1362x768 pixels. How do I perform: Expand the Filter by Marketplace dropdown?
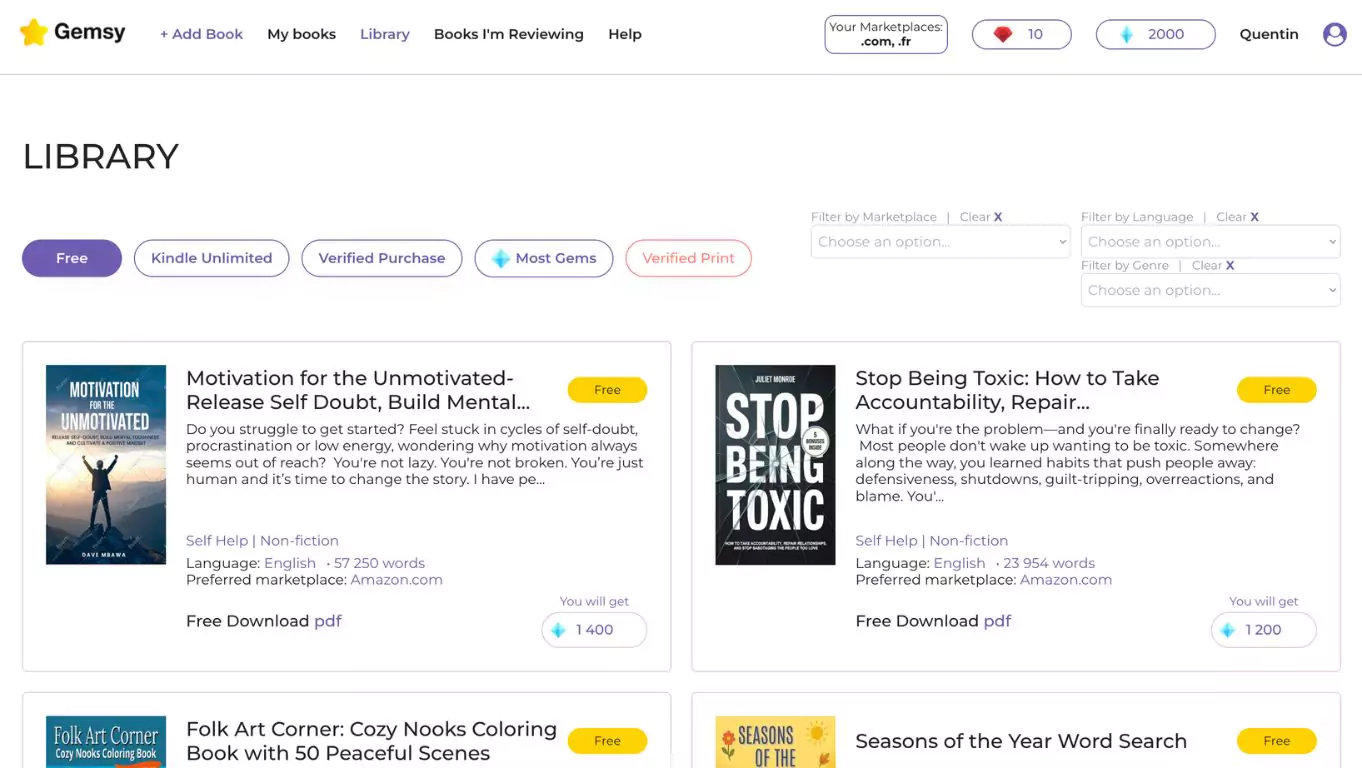point(941,242)
